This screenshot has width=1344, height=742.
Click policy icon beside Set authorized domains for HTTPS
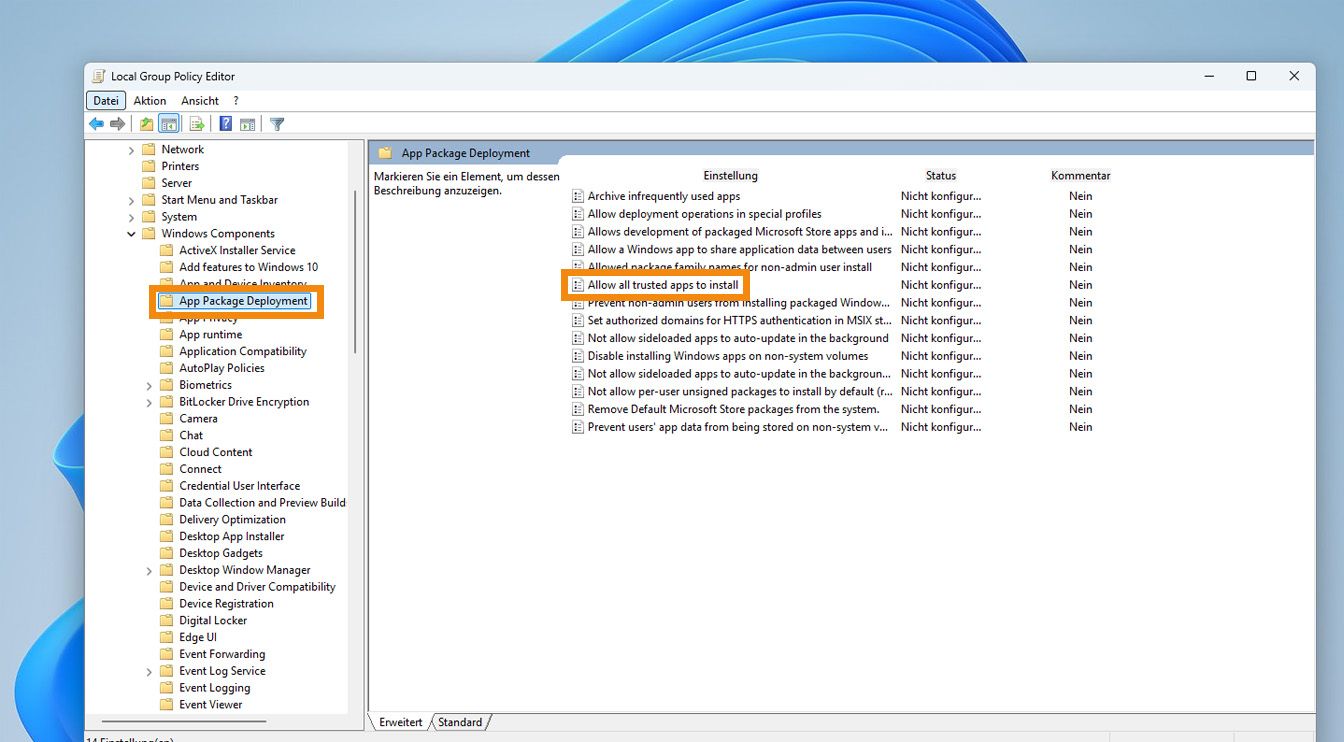(577, 320)
